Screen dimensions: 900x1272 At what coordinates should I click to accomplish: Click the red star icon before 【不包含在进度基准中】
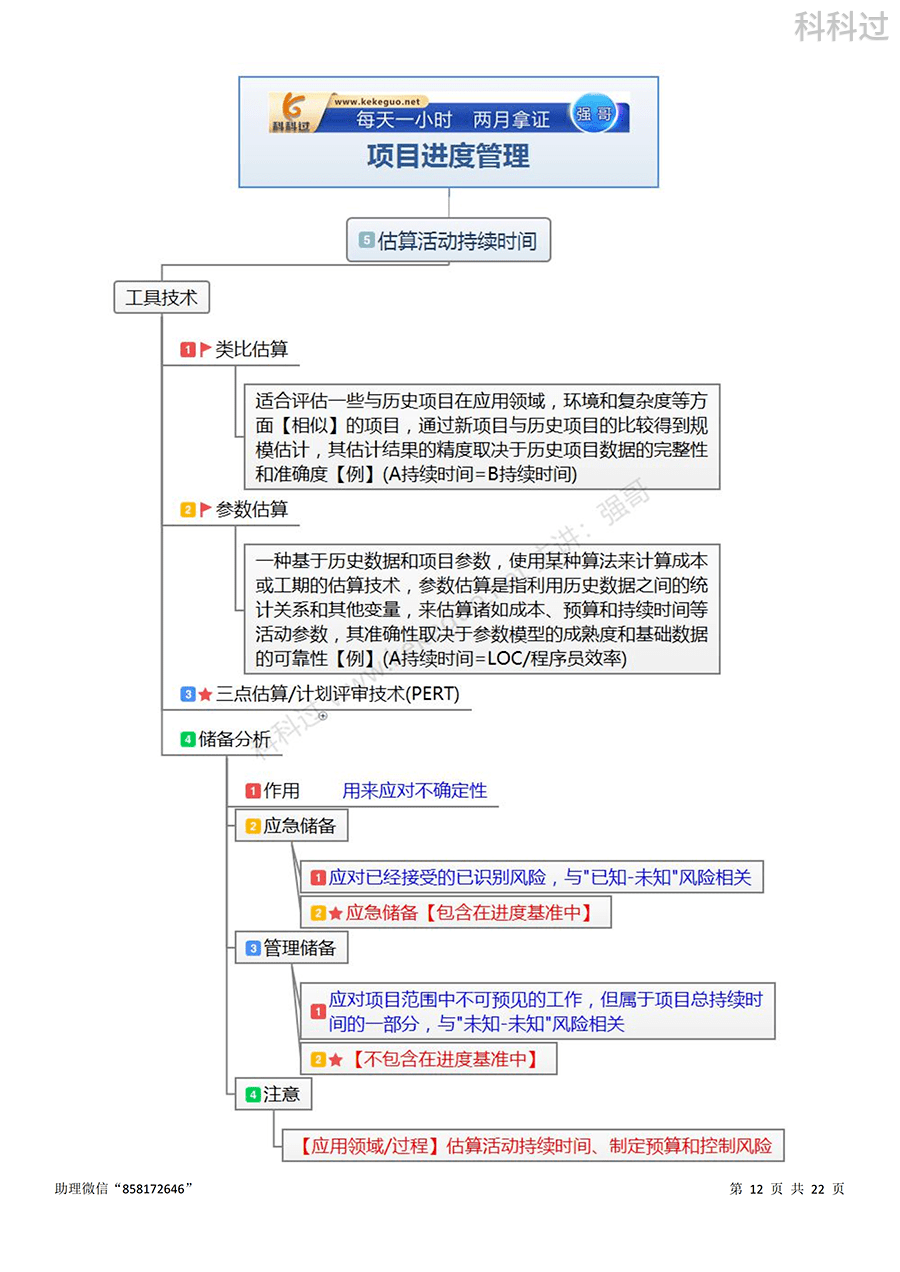tap(336, 1059)
